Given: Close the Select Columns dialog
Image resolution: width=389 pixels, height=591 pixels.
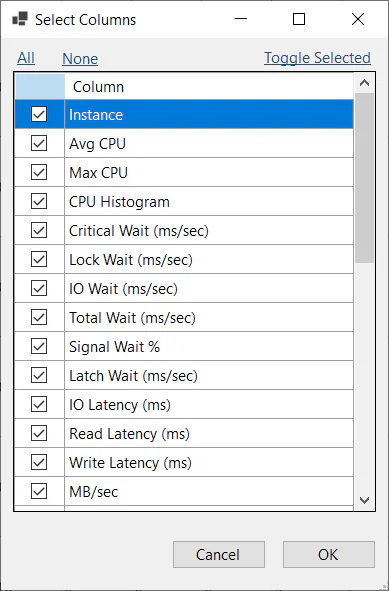Looking at the screenshot, I should point(358,19).
